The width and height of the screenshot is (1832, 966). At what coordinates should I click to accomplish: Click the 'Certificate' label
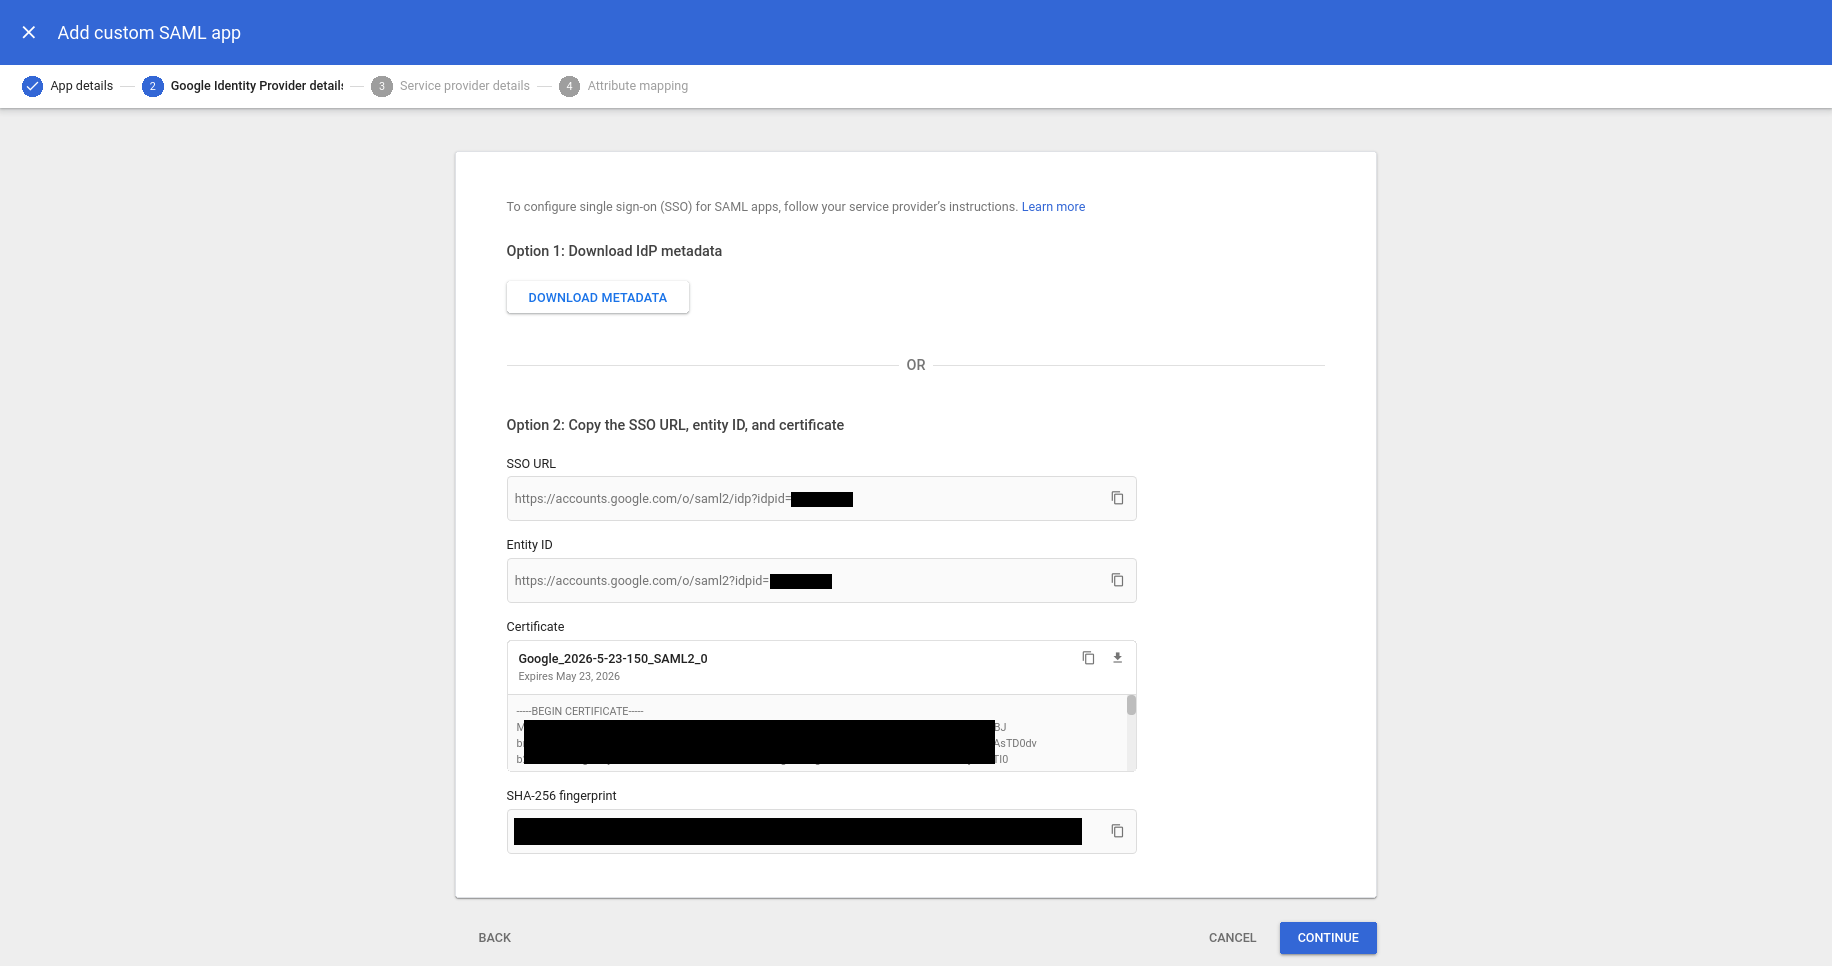coord(535,627)
